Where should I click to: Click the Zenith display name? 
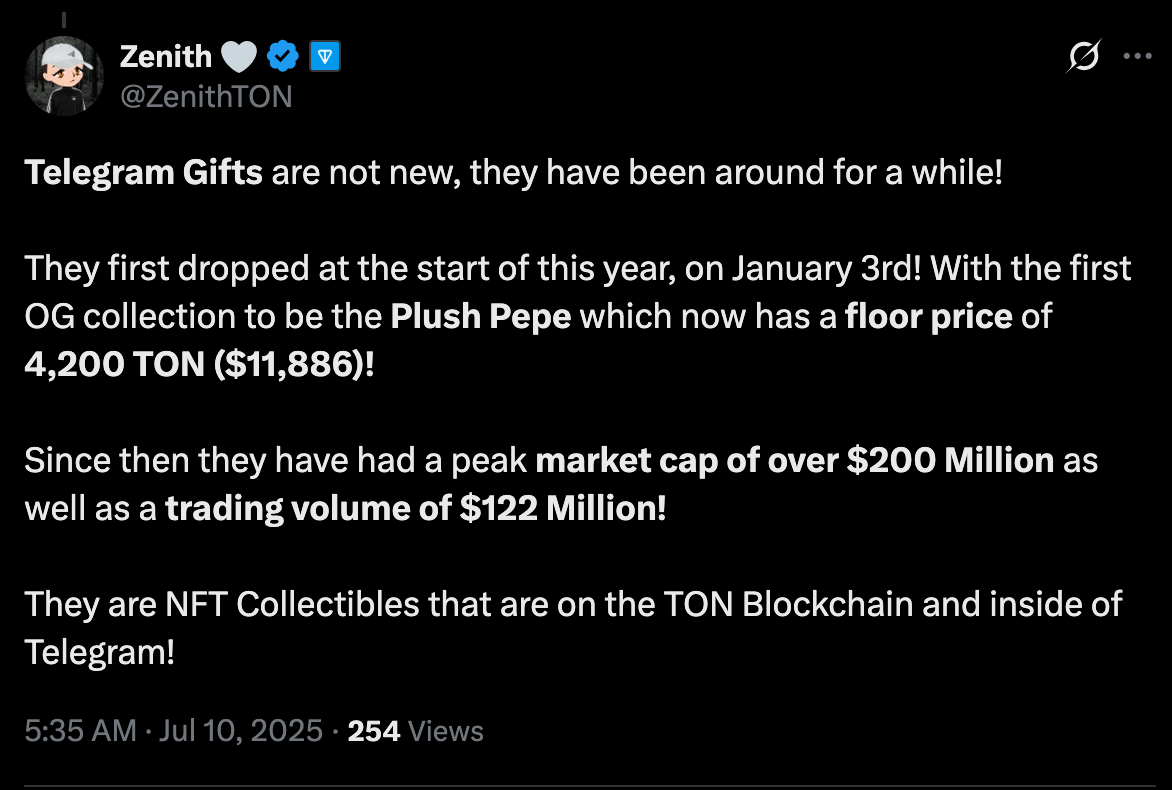(166, 57)
